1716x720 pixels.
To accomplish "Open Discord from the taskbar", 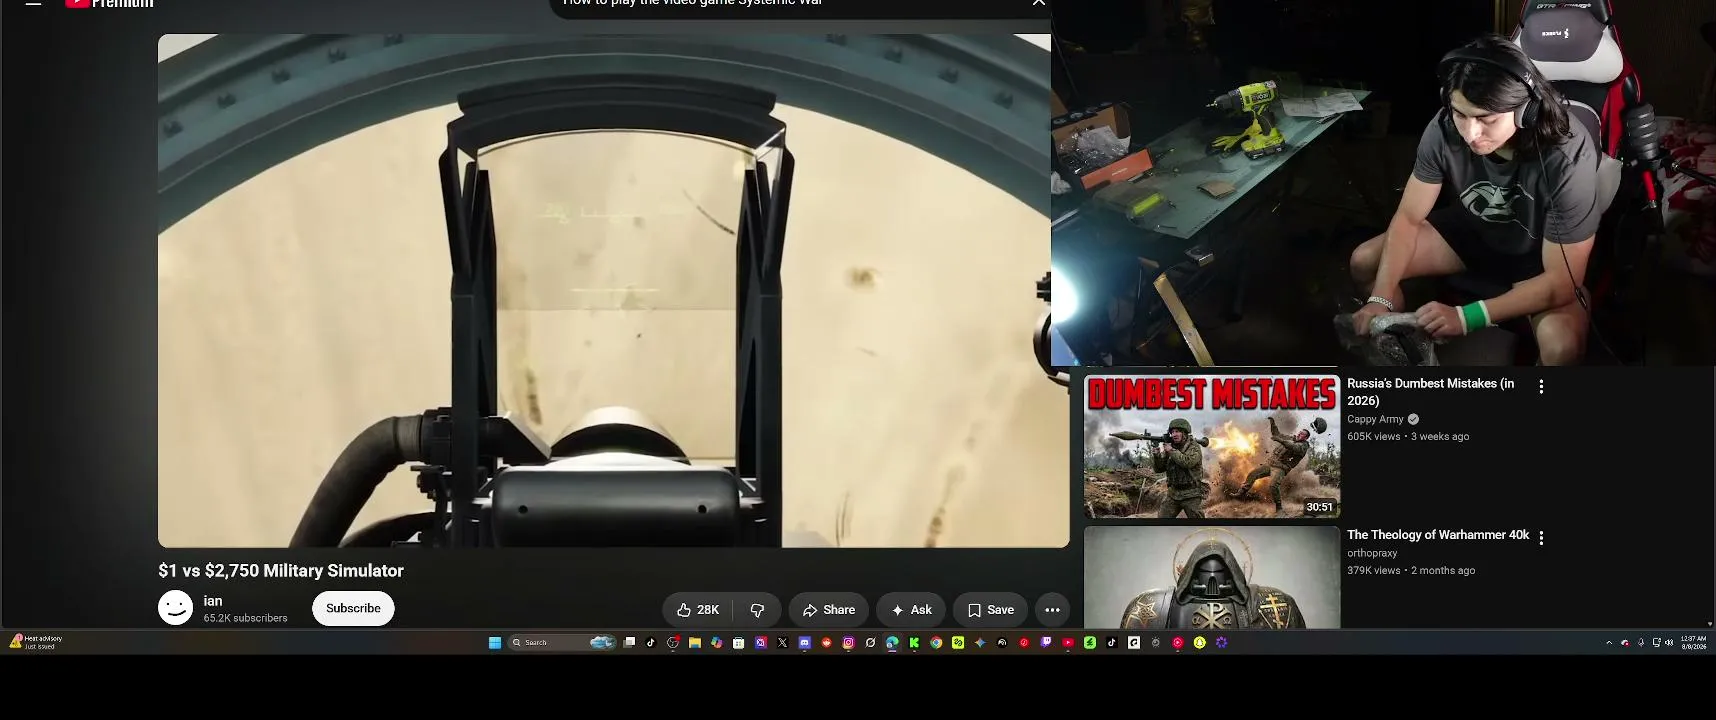I will pyautogui.click(x=804, y=643).
